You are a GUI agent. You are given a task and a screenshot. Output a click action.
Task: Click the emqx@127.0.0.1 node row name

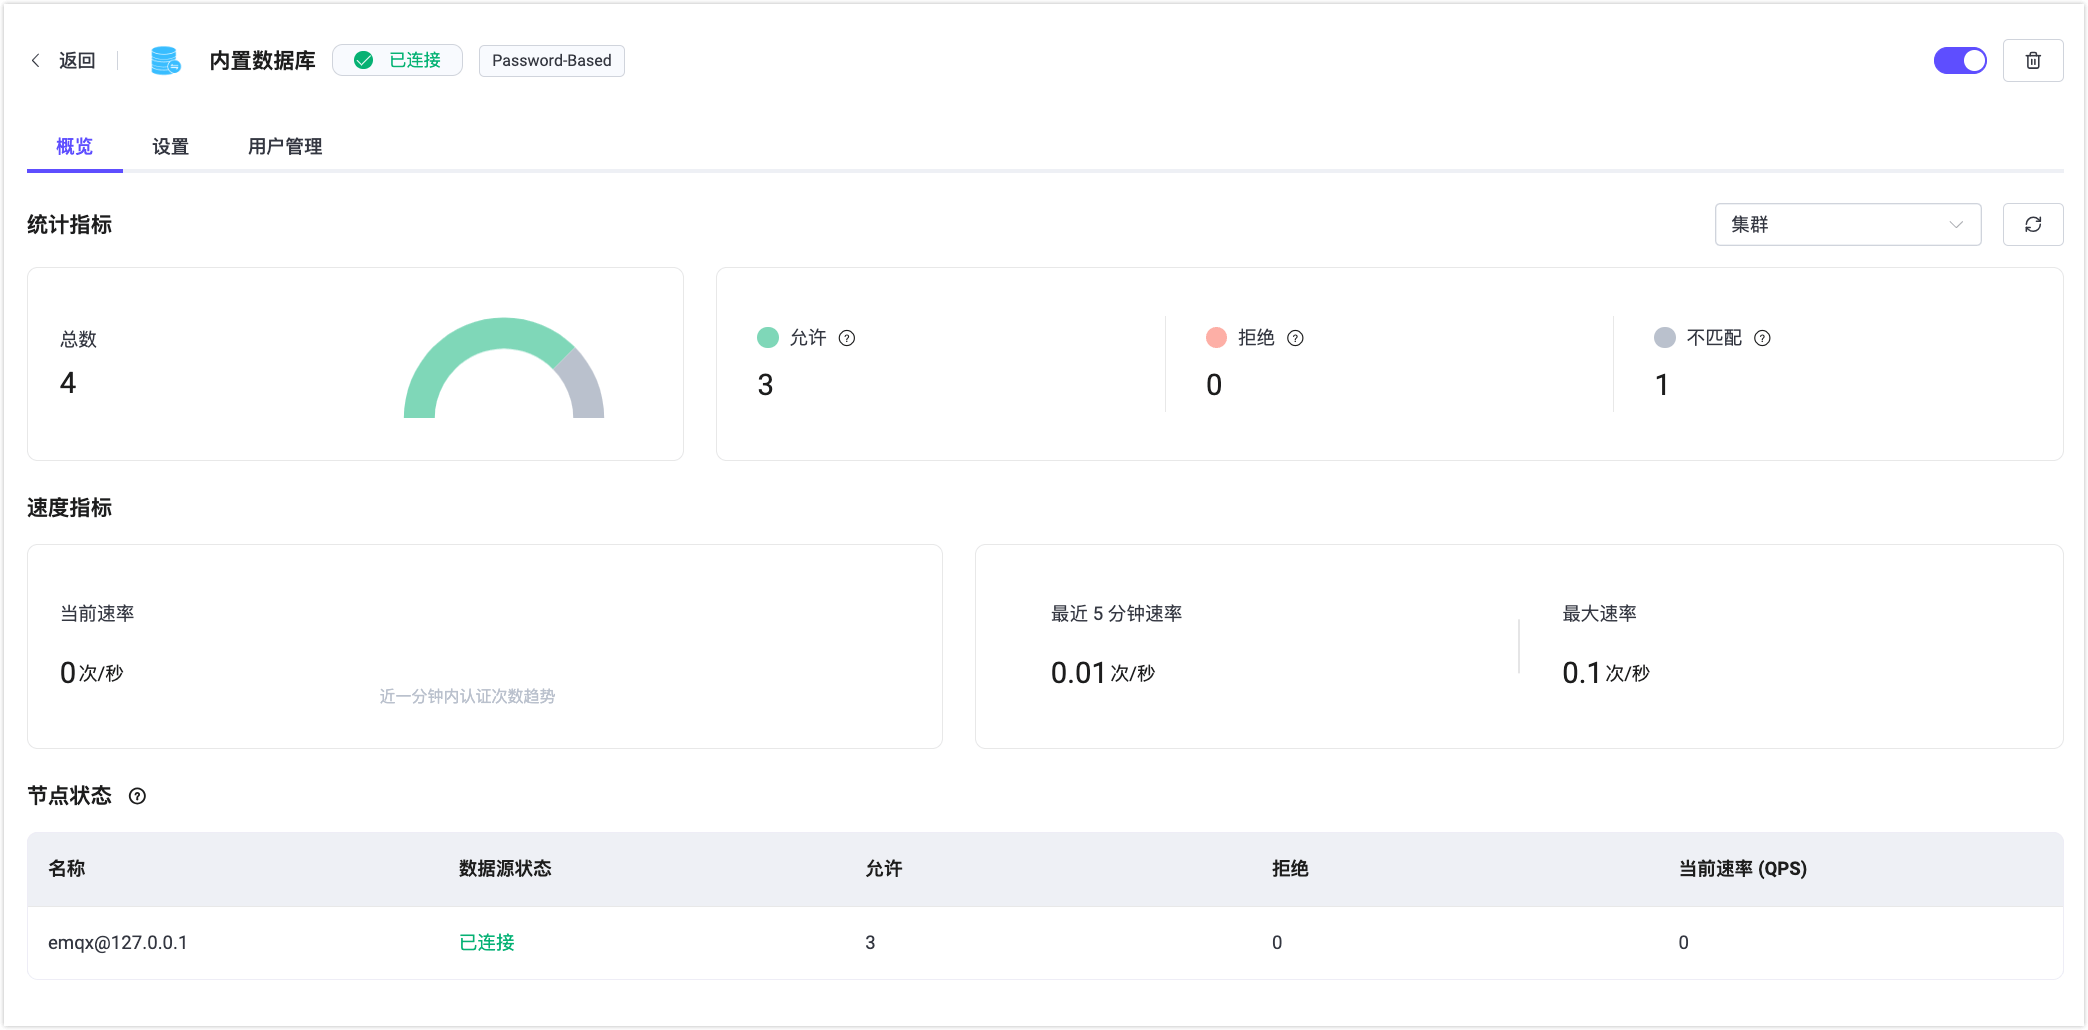point(118,943)
